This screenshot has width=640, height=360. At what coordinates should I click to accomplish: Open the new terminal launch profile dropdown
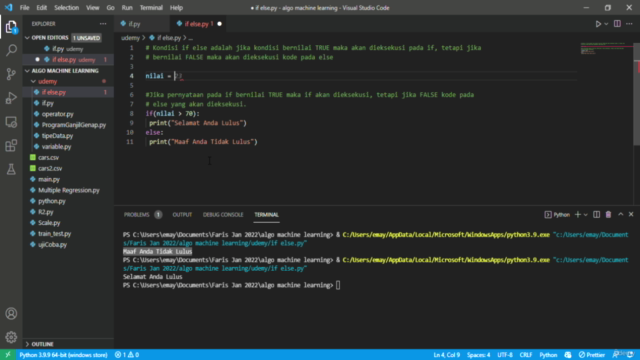(585, 215)
